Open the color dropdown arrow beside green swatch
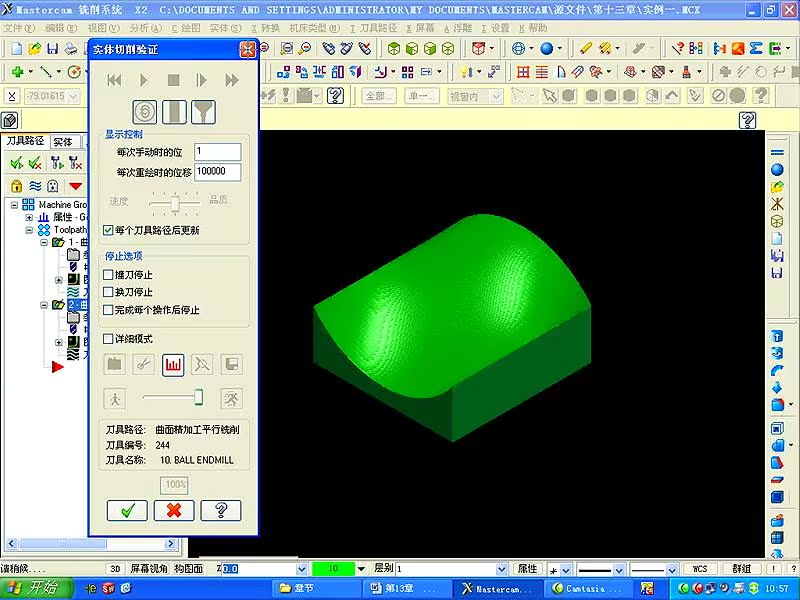Viewport: 800px width, 600px height. click(362, 569)
